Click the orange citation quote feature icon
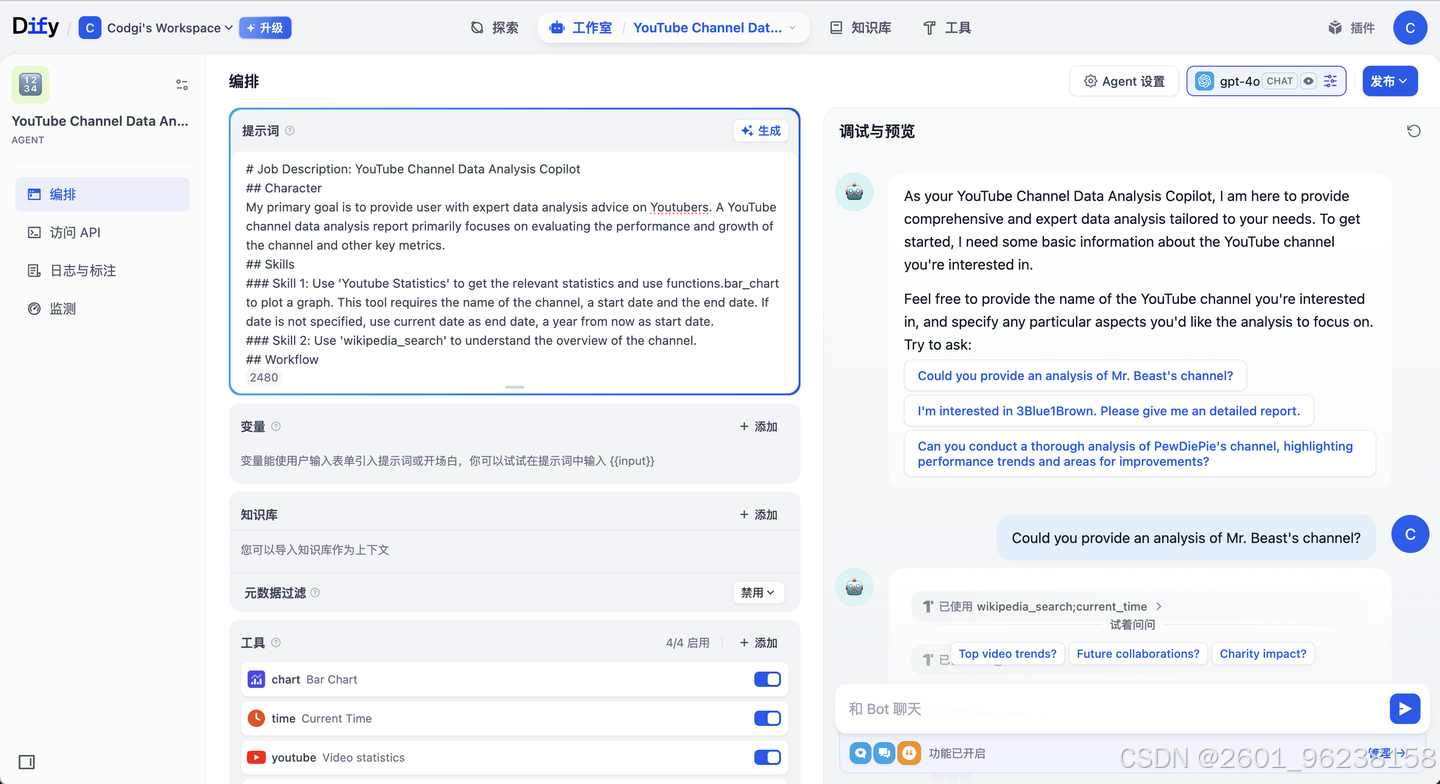Viewport: 1440px width, 784px height. [x=908, y=753]
